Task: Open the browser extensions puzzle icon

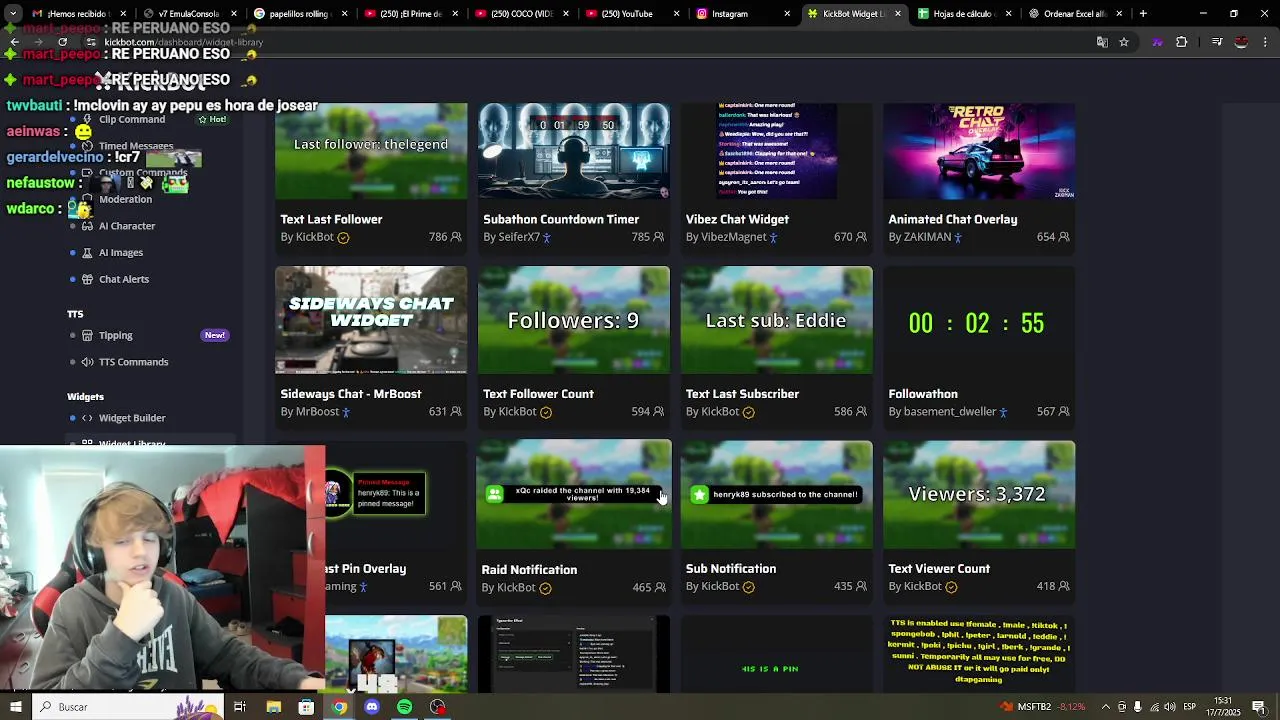Action: [x=1182, y=42]
